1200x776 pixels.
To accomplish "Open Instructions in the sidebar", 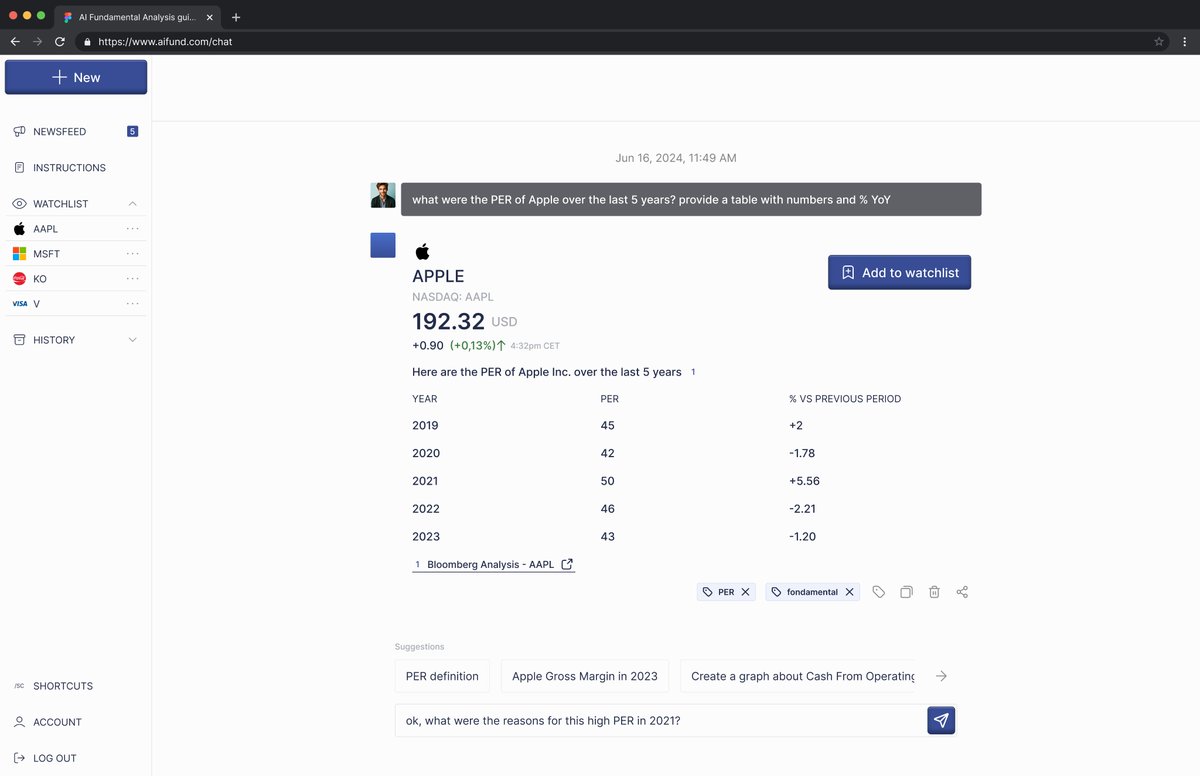I will pyautogui.click(x=69, y=168).
